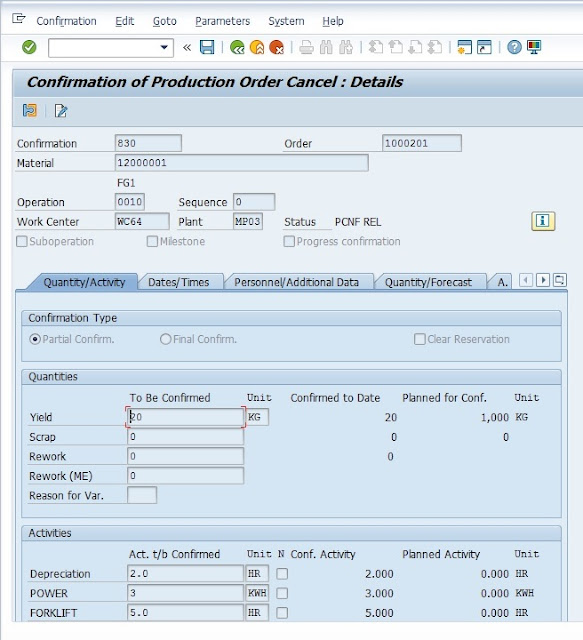The height and width of the screenshot is (640, 583).
Task: Click the red Cancel icon
Action: point(276,47)
